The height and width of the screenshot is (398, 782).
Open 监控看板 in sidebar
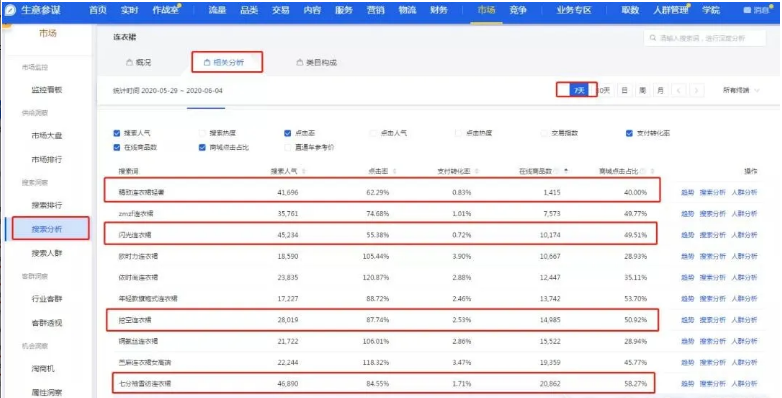[x=47, y=90]
